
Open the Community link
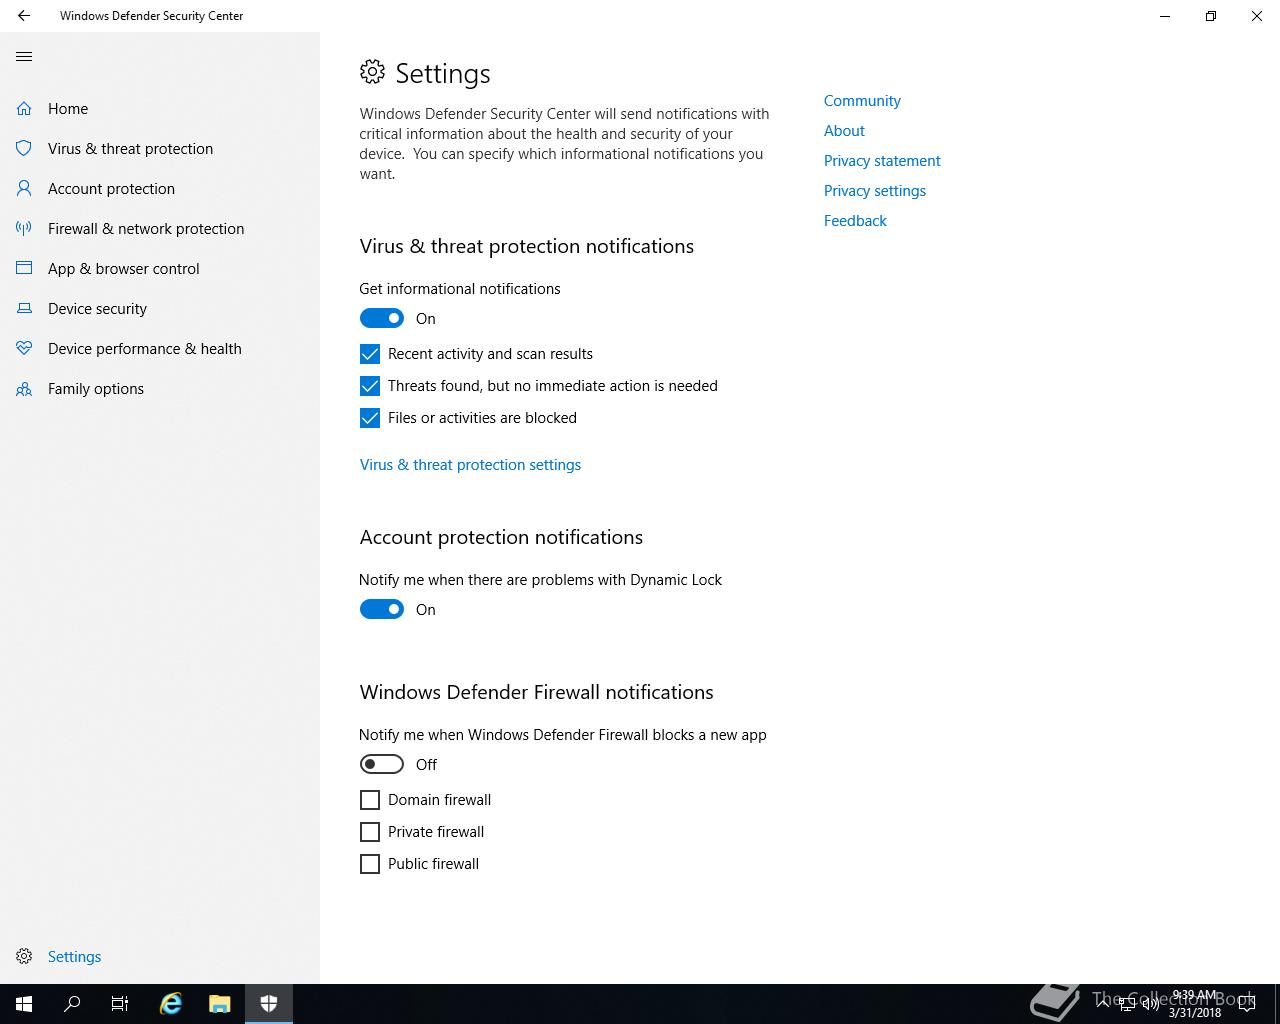[x=862, y=100]
